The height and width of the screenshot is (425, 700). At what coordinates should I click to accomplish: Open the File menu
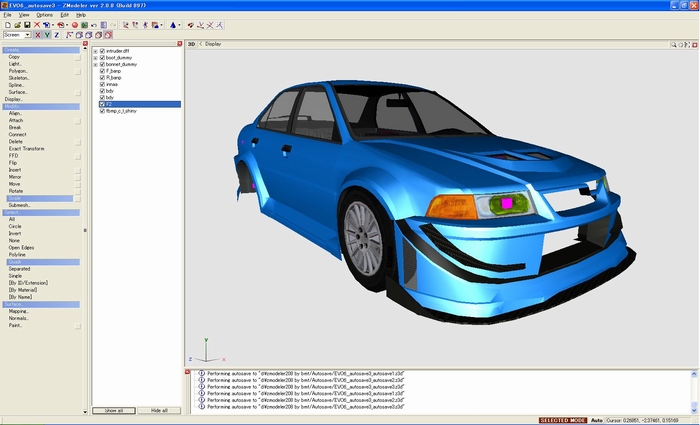8,15
